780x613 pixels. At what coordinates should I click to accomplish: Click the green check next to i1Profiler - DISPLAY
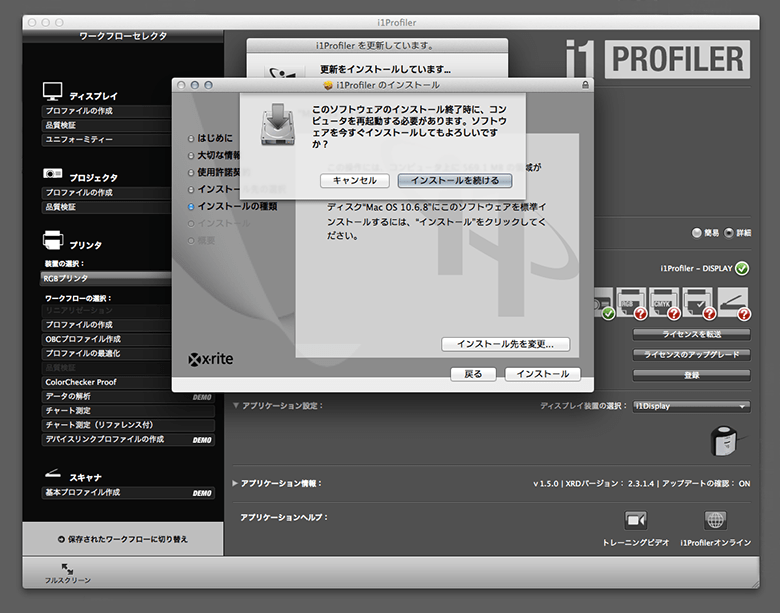[742, 268]
